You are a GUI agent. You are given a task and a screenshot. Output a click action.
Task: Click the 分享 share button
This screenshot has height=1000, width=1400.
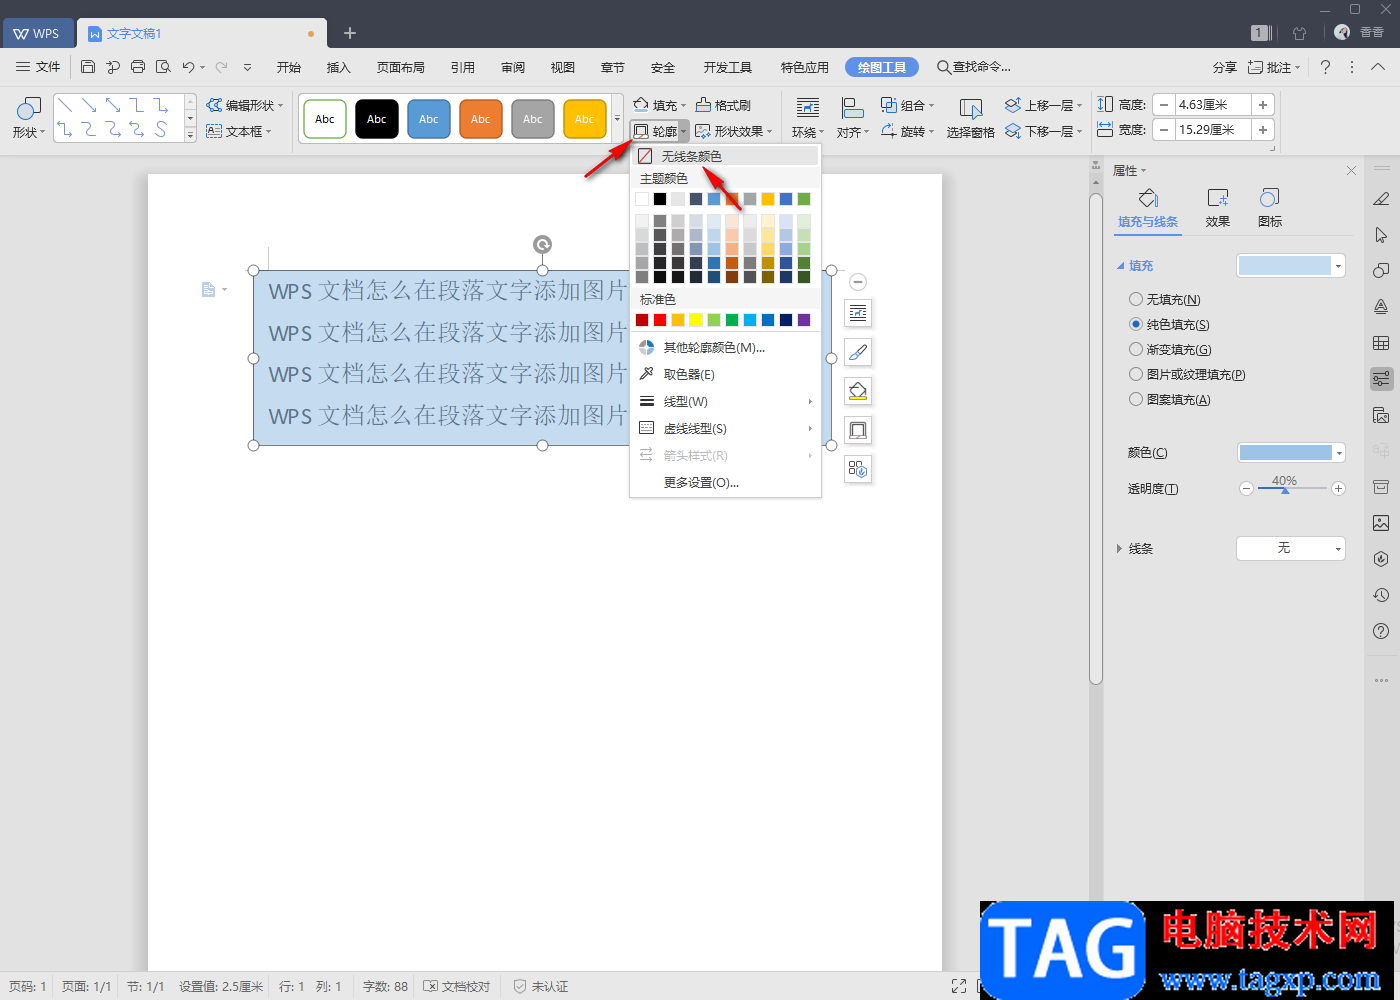[1225, 67]
